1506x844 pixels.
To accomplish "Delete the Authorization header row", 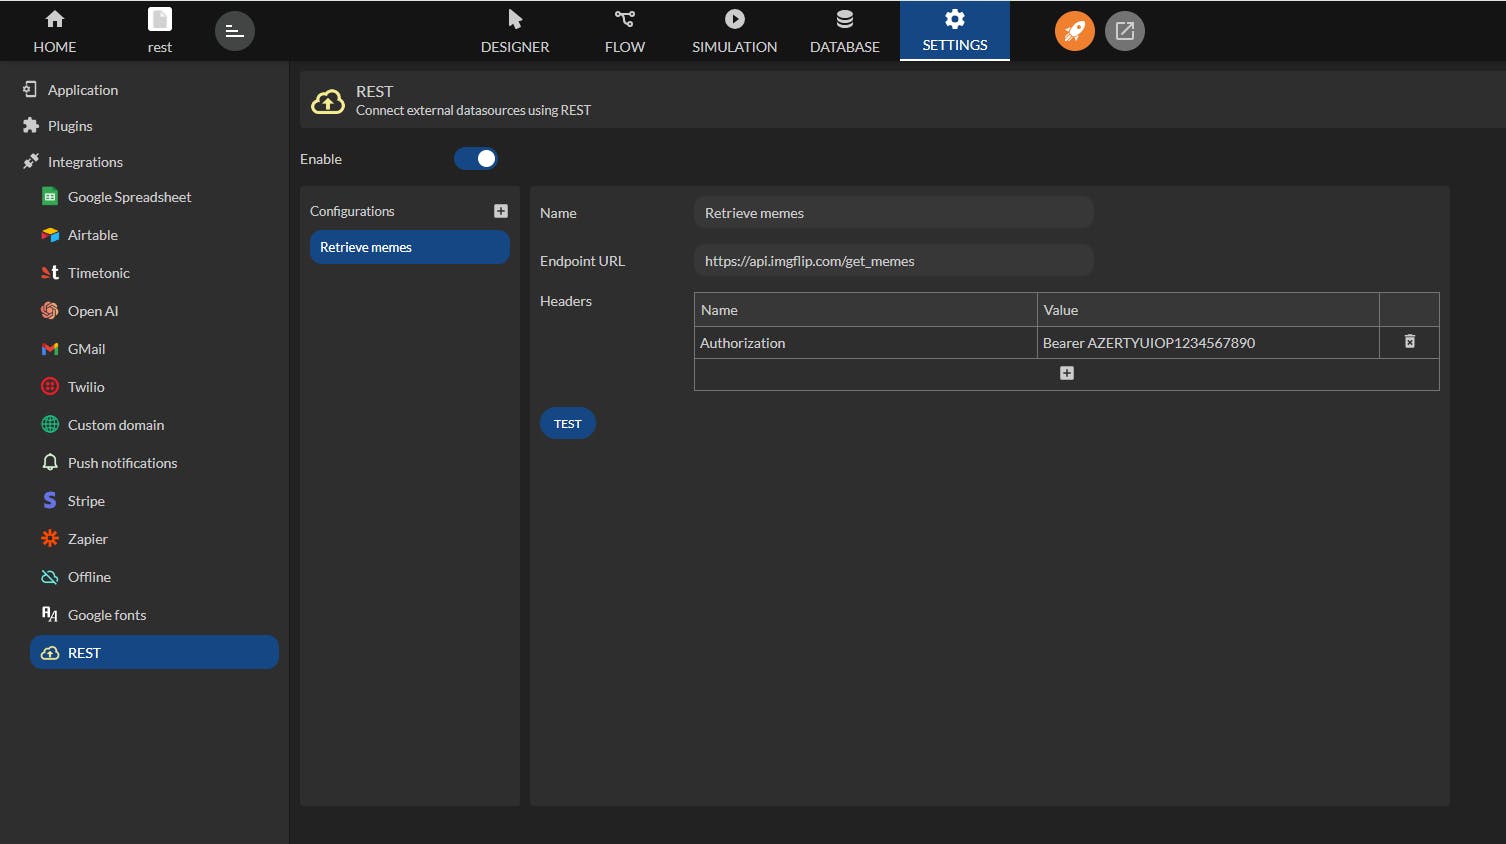I will [1410, 342].
